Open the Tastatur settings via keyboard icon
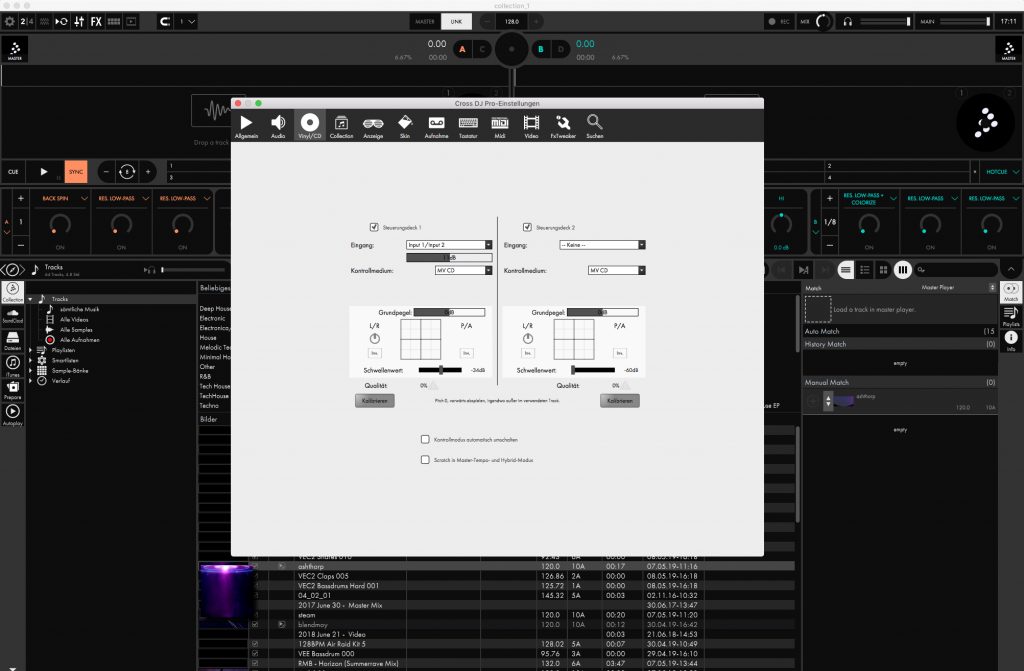The width and height of the screenshot is (1024, 671). click(468, 122)
